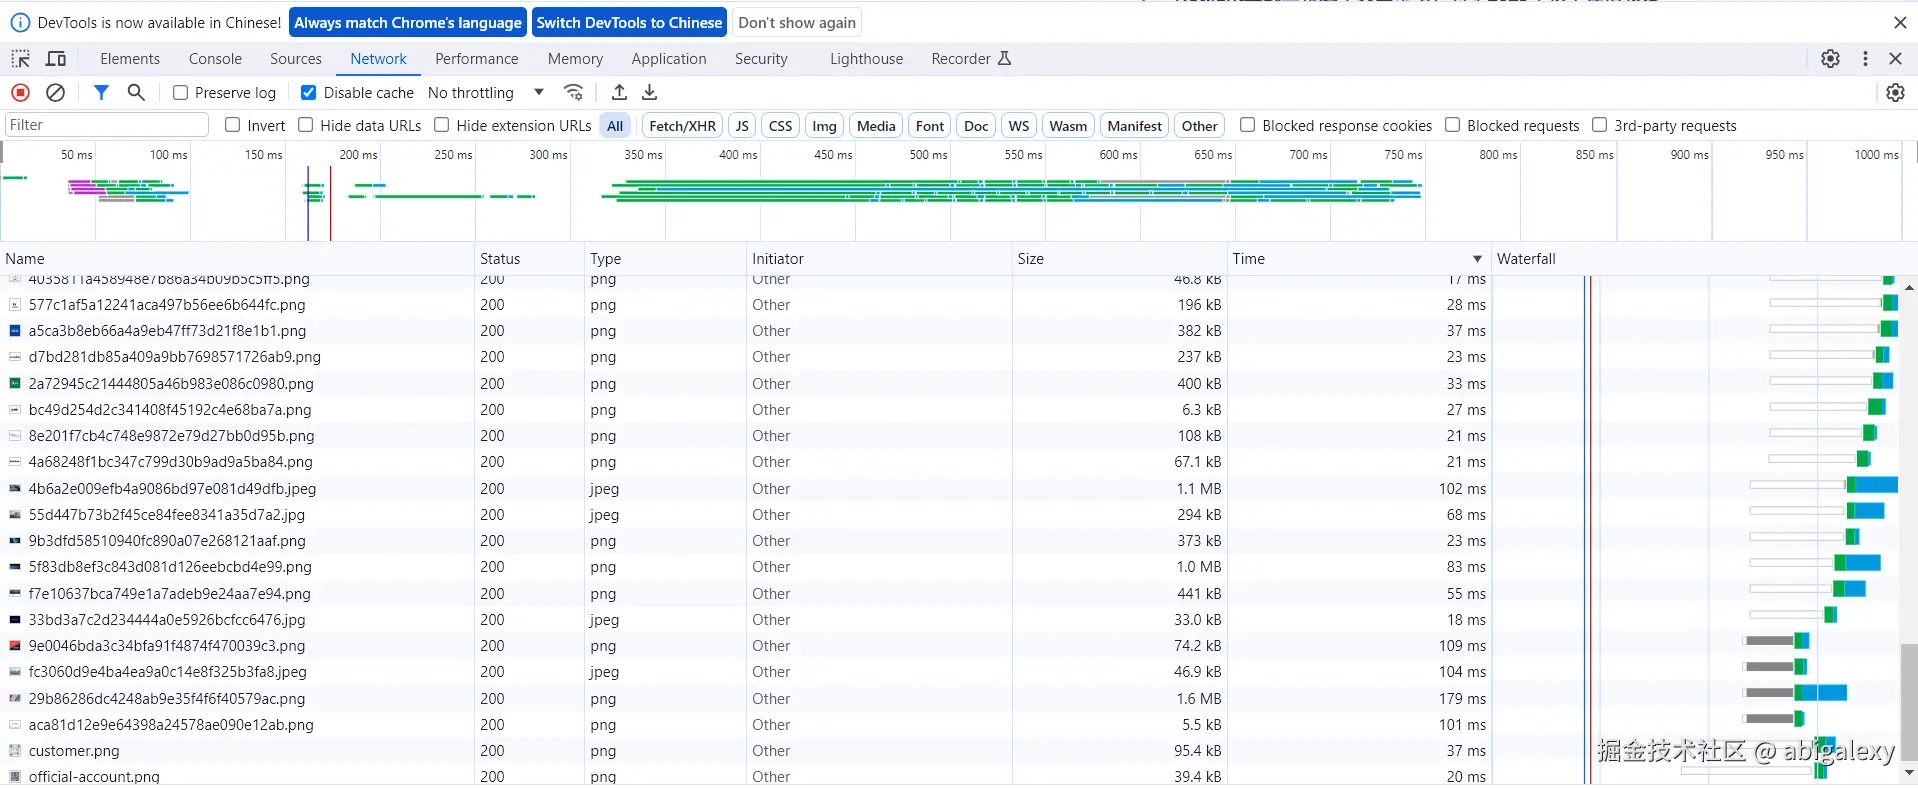Sort by the Name column header
This screenshot has height=789, width=1918.
tap(237, 259)
